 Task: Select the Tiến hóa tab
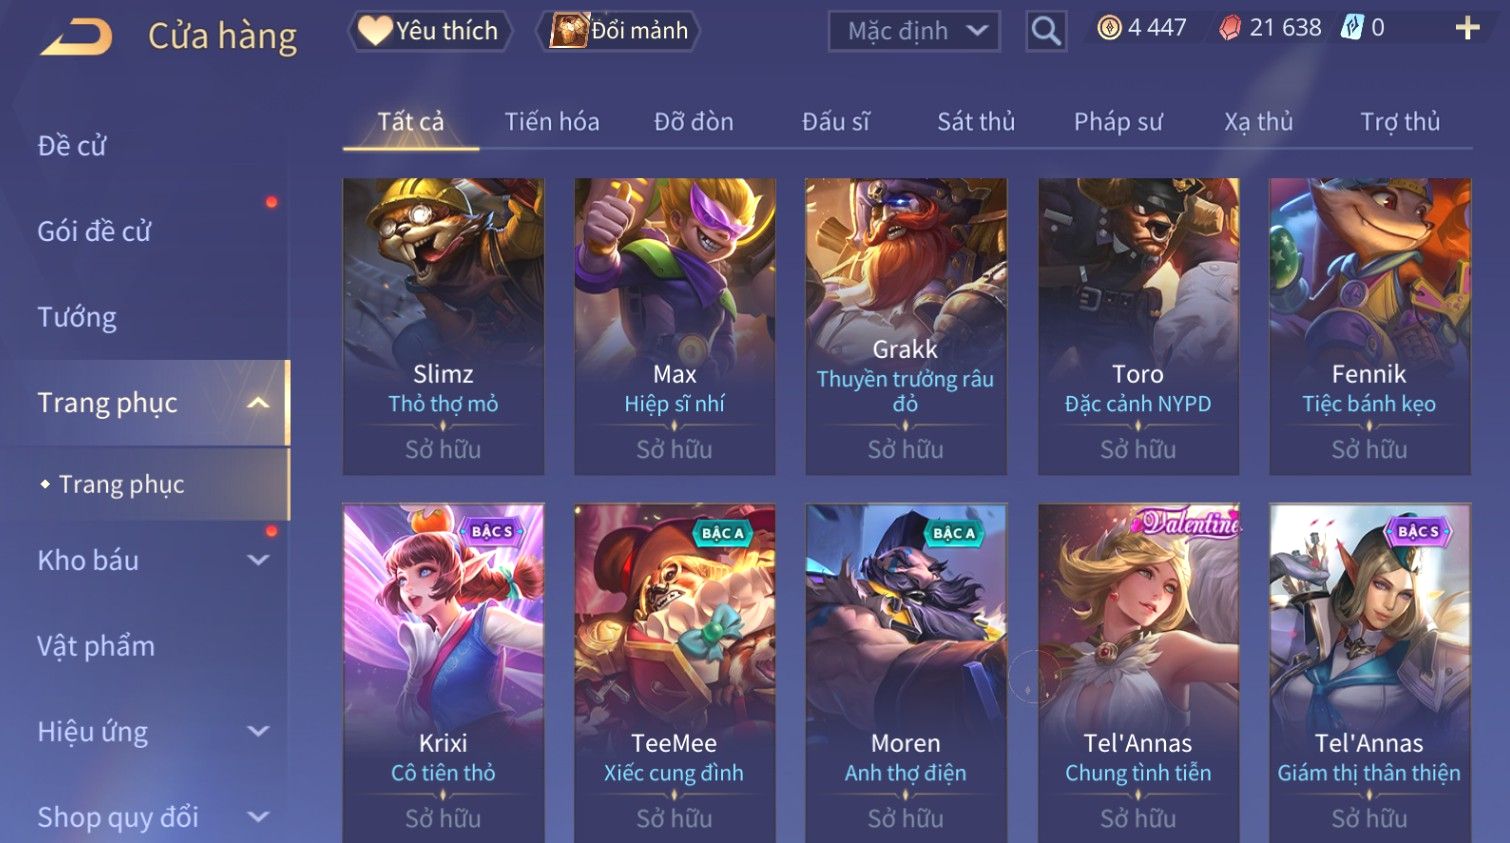(552, 122)
